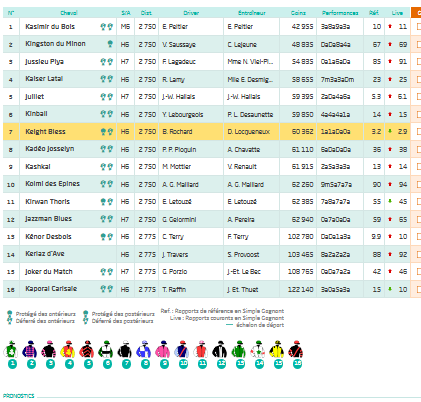Click the Cheval column header
421x402 pixels.
tap(69, 13)
